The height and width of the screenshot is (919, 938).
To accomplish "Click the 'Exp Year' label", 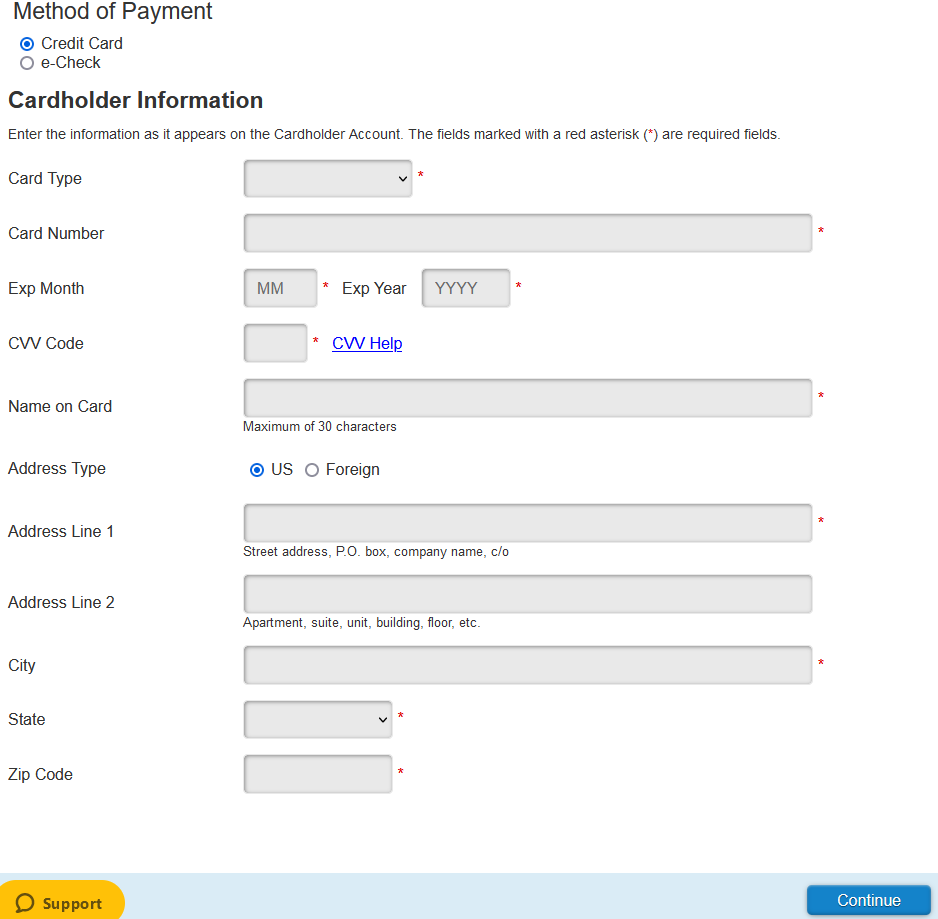I will pyautogui.click(x=374, y=288).
